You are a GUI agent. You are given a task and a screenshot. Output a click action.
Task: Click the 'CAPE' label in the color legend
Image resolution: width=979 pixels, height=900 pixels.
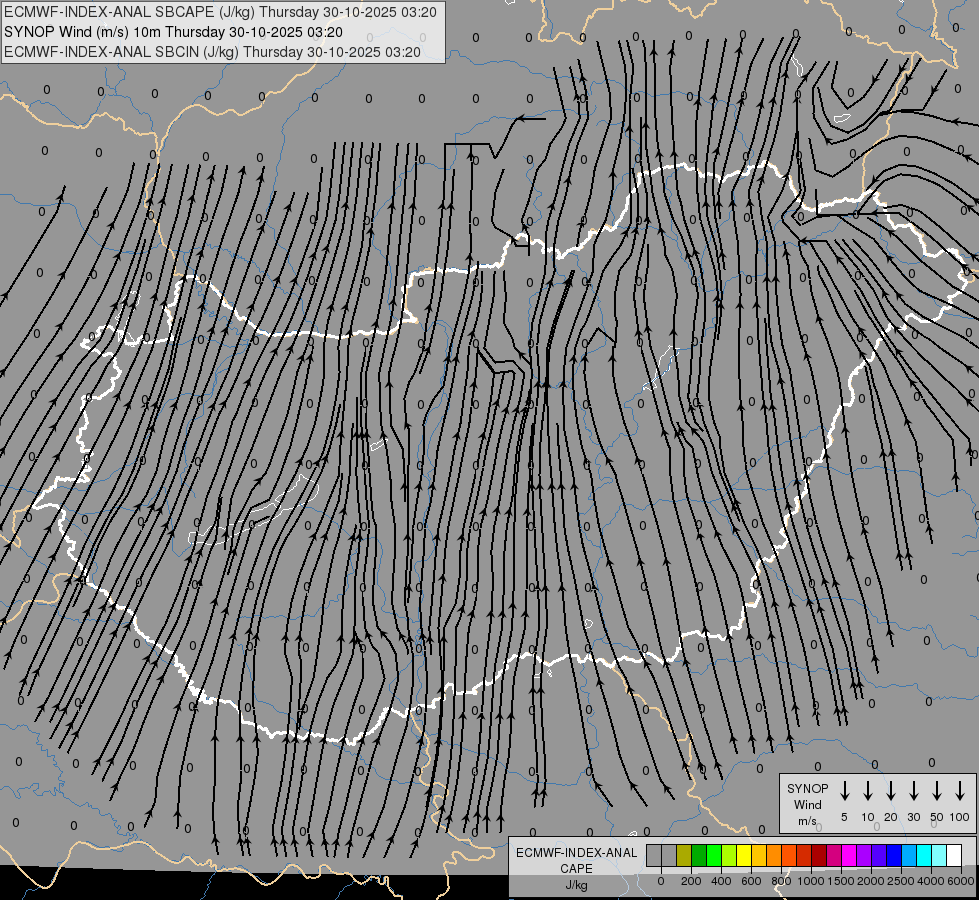576,869
